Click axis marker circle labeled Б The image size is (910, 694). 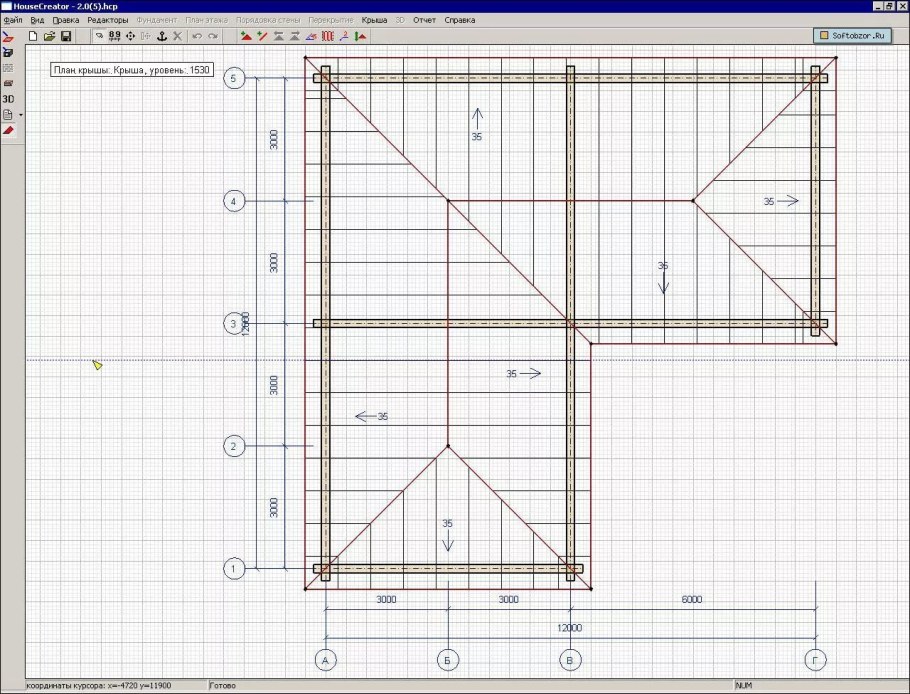point(447,658)
